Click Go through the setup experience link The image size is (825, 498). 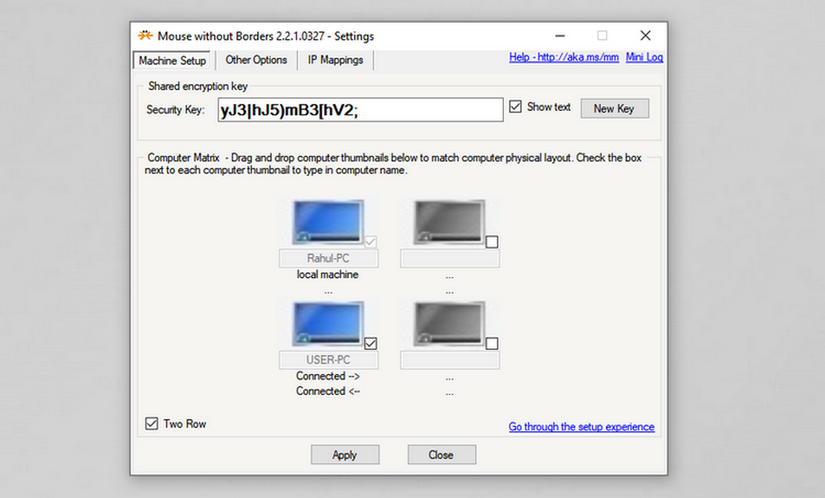tap(581, 426)
